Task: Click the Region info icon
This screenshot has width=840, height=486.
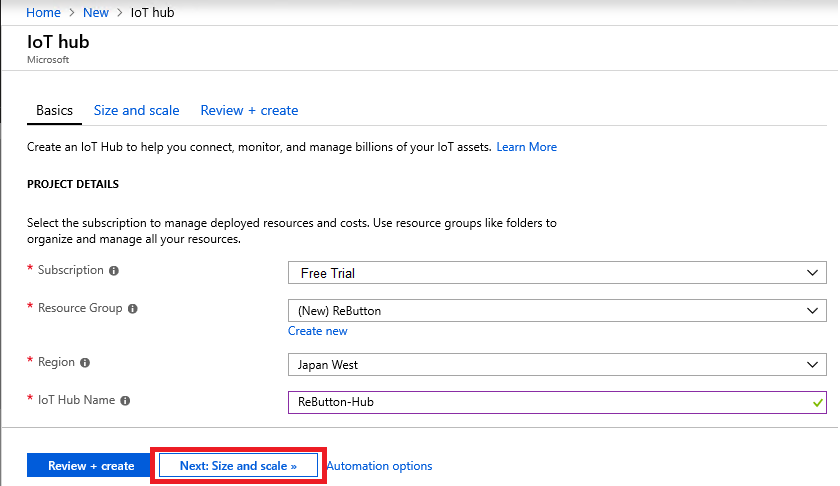Action: point(85,363)
